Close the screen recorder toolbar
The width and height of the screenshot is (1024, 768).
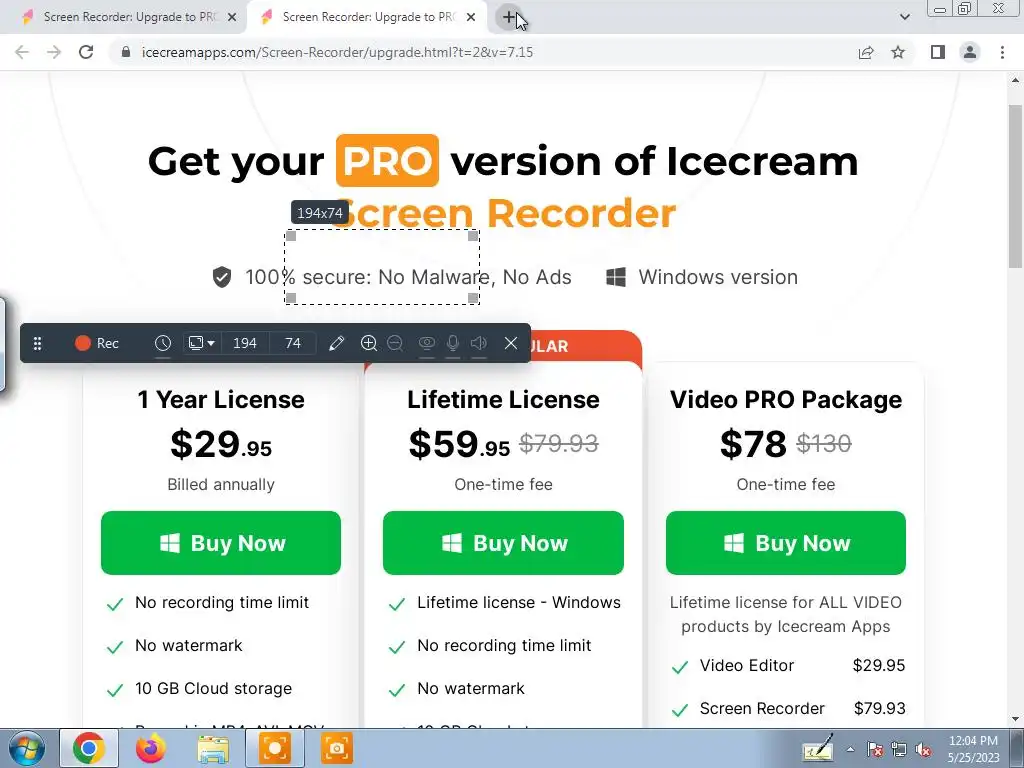pos(511,343)
